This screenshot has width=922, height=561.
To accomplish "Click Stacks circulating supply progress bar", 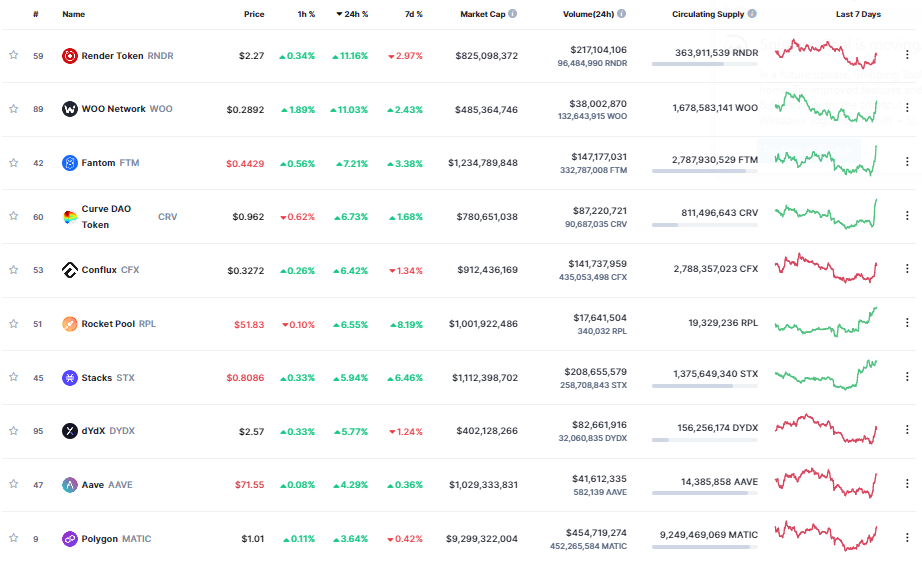I will 704,386.
